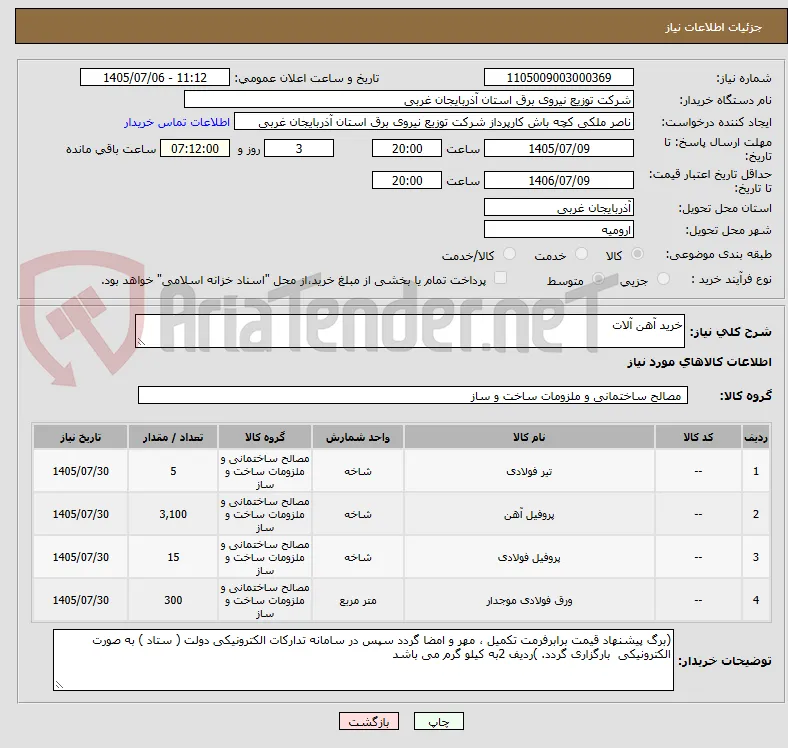Click the remaining time 07:12:00 field
Image resolution: width=788 pixels, height=748 pixels.
[x=195, y=148]
